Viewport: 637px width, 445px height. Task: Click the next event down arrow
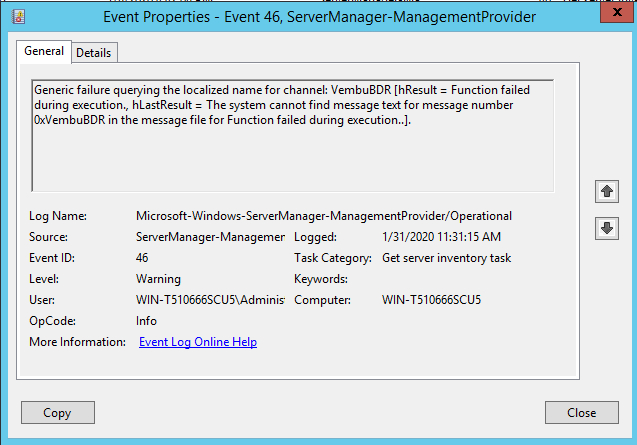(x=606, y=228)
